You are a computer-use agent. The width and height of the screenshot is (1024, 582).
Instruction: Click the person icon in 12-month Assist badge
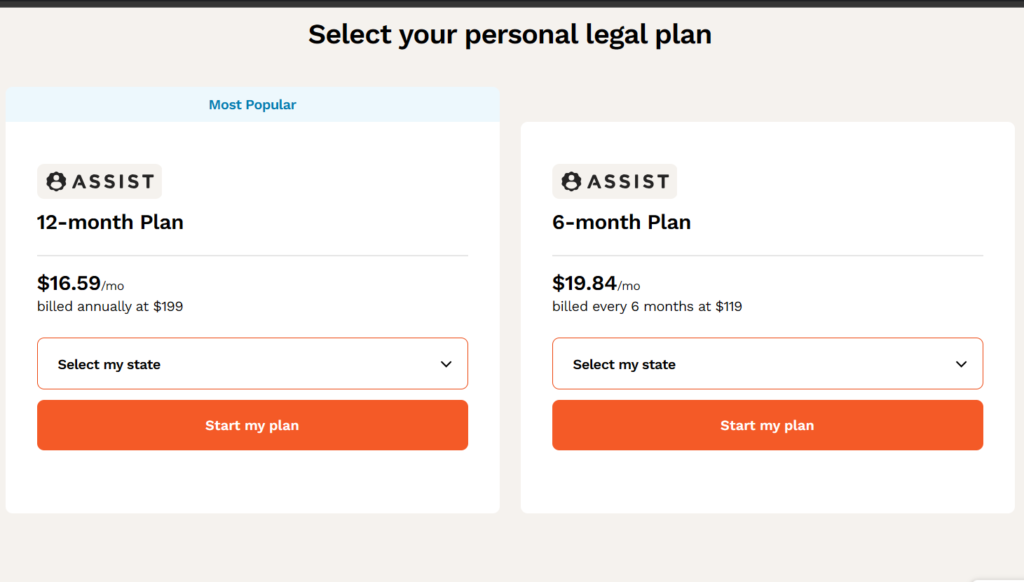(x=56, y=182)
